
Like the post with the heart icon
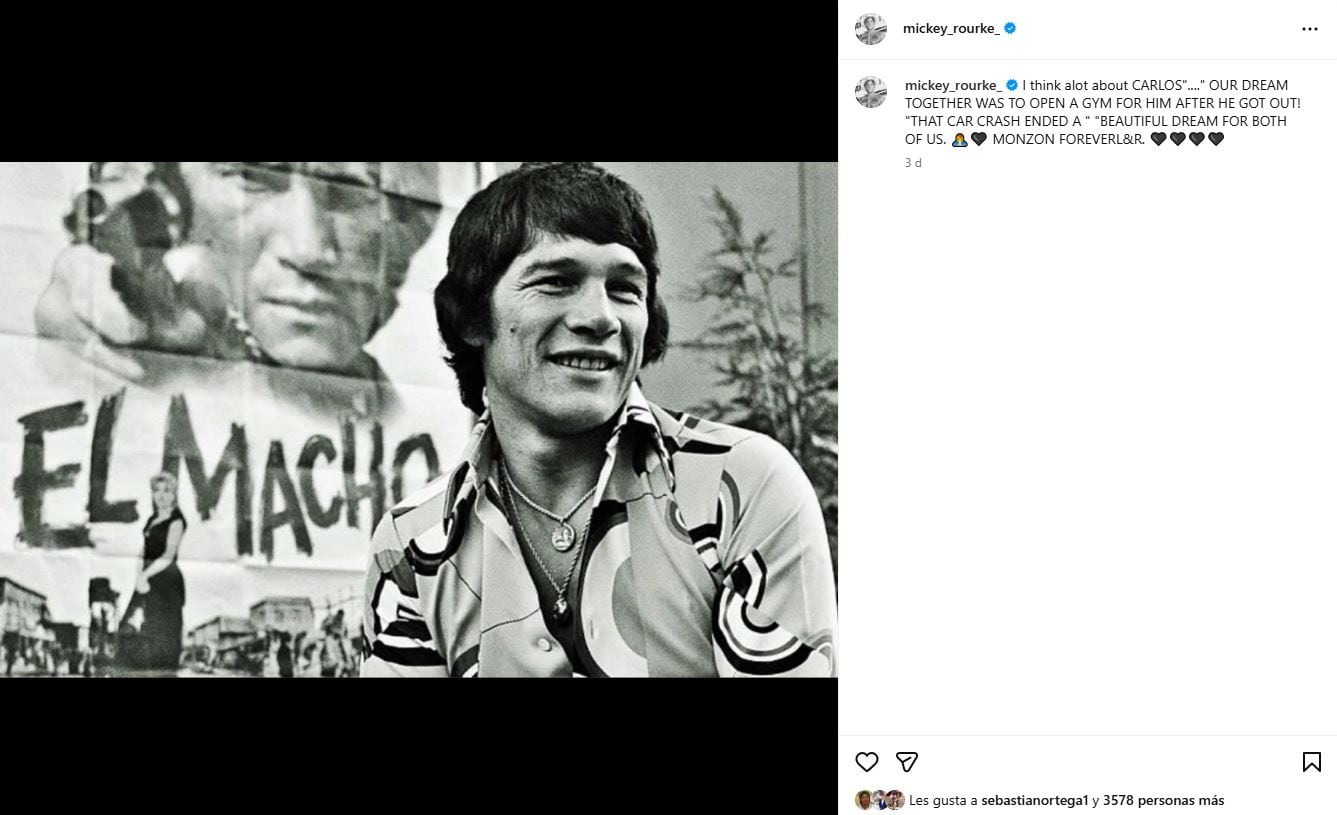(866, 762)
